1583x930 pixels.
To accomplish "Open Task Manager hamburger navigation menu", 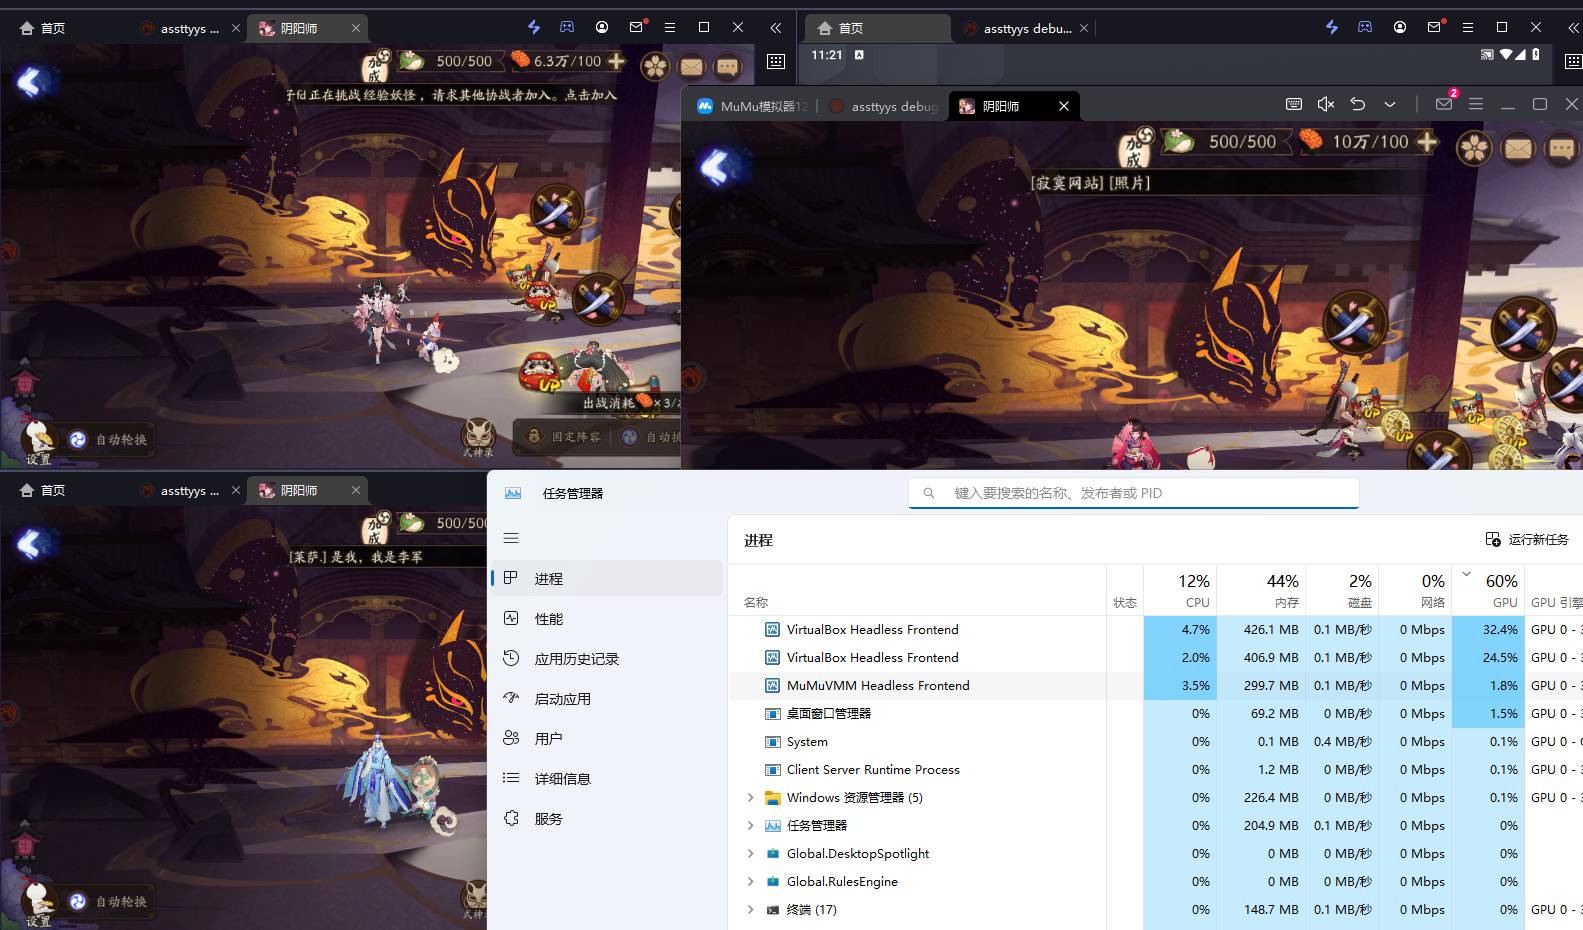I will [x=511, y=538].
